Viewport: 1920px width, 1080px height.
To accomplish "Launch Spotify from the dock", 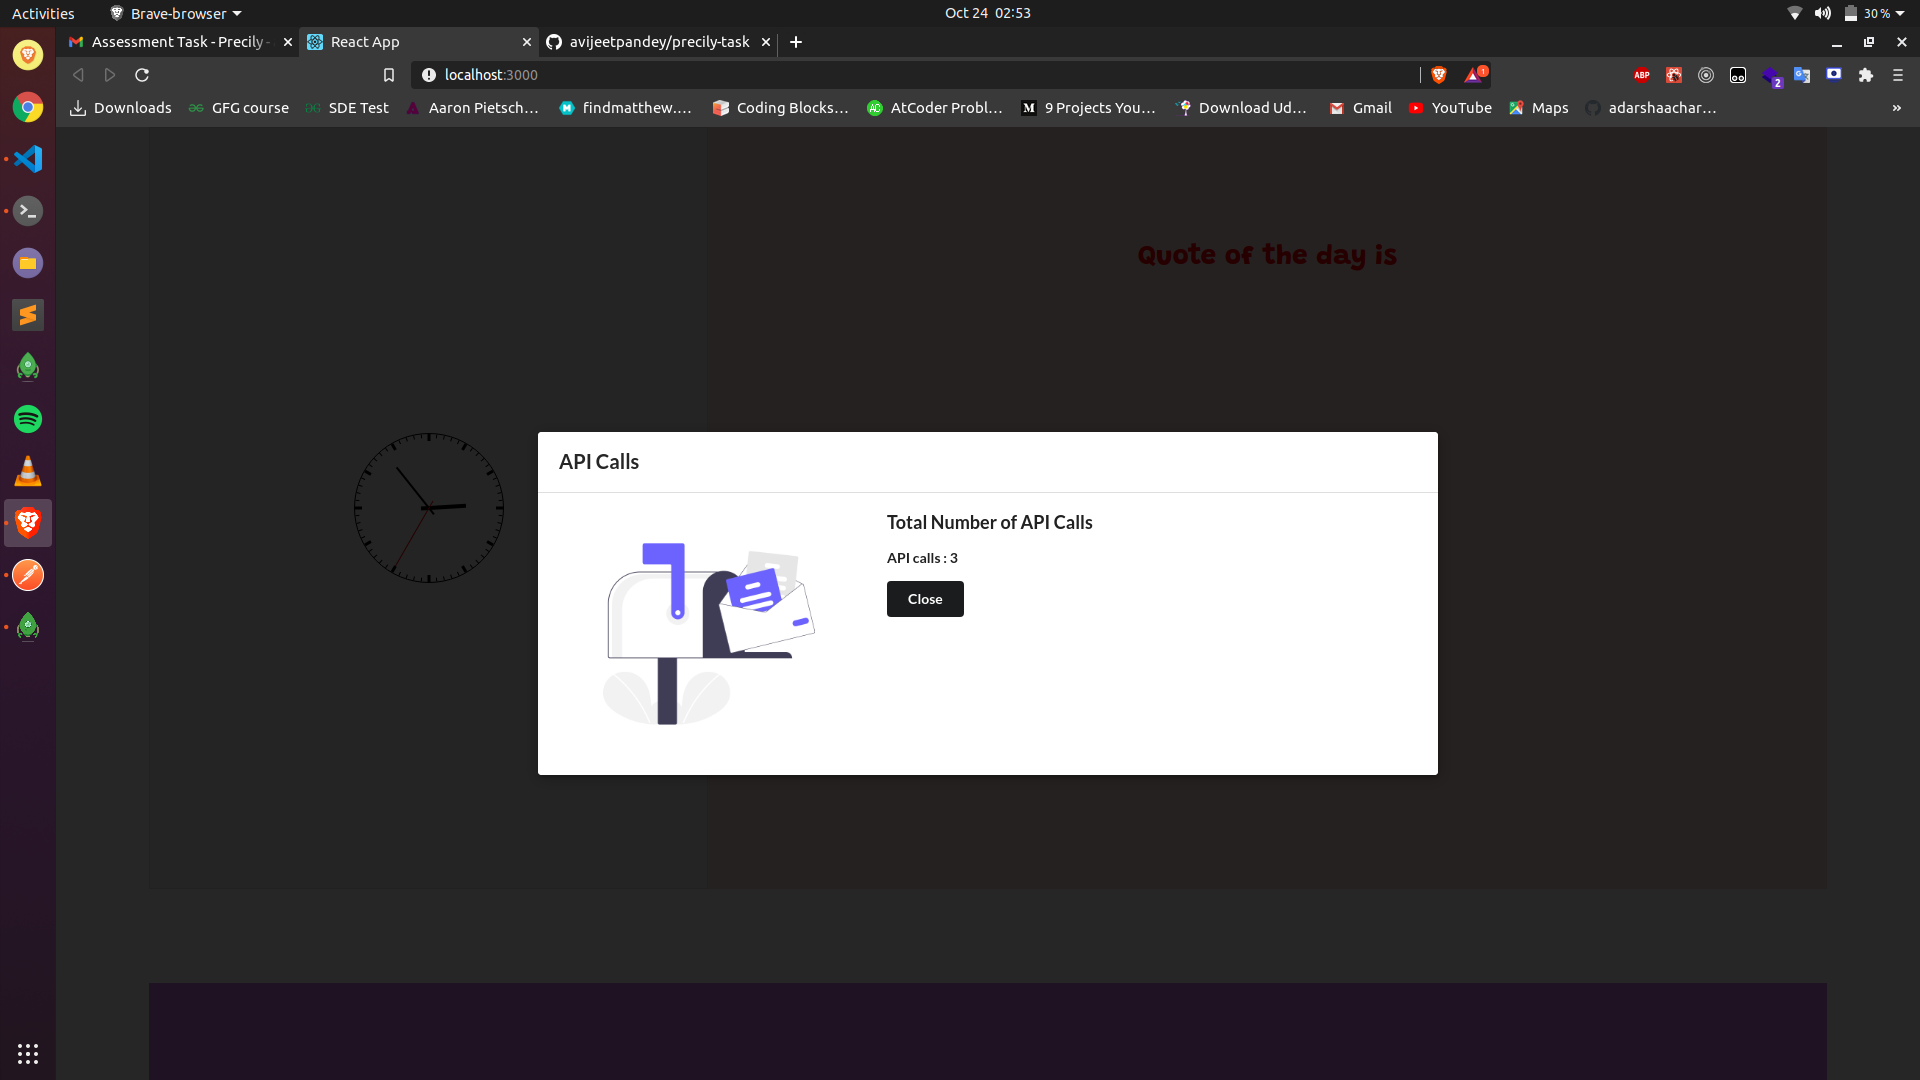I will 28,419.
